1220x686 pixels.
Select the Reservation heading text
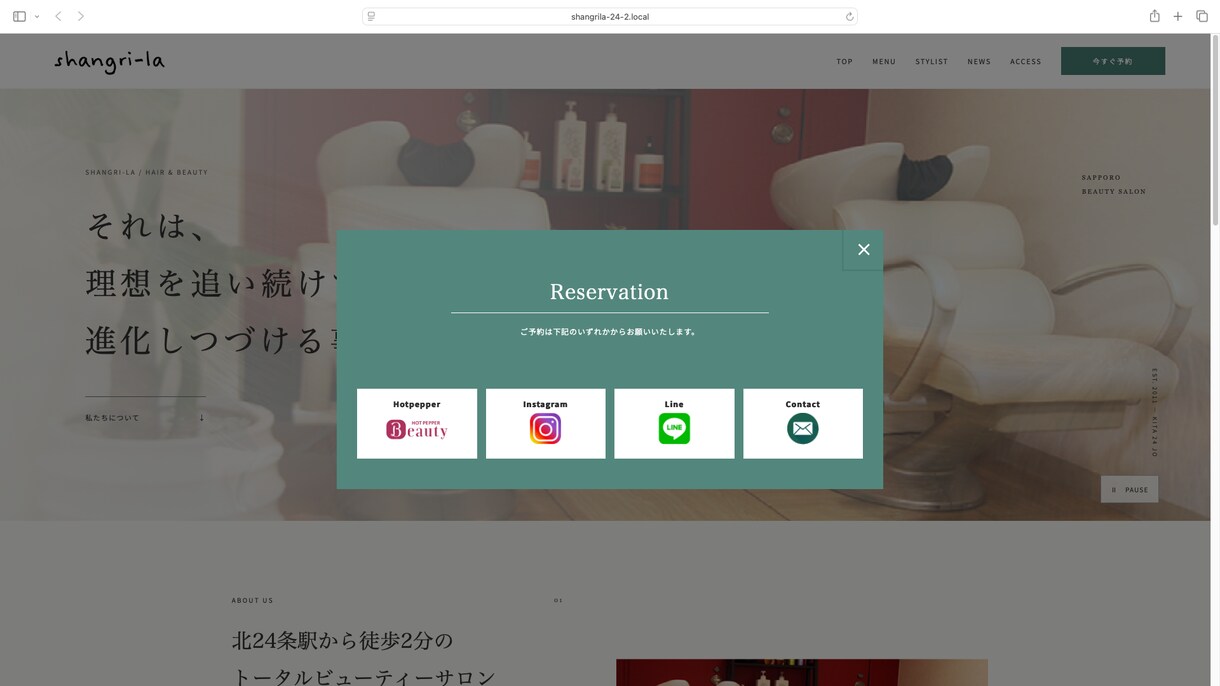coord(609,292)
